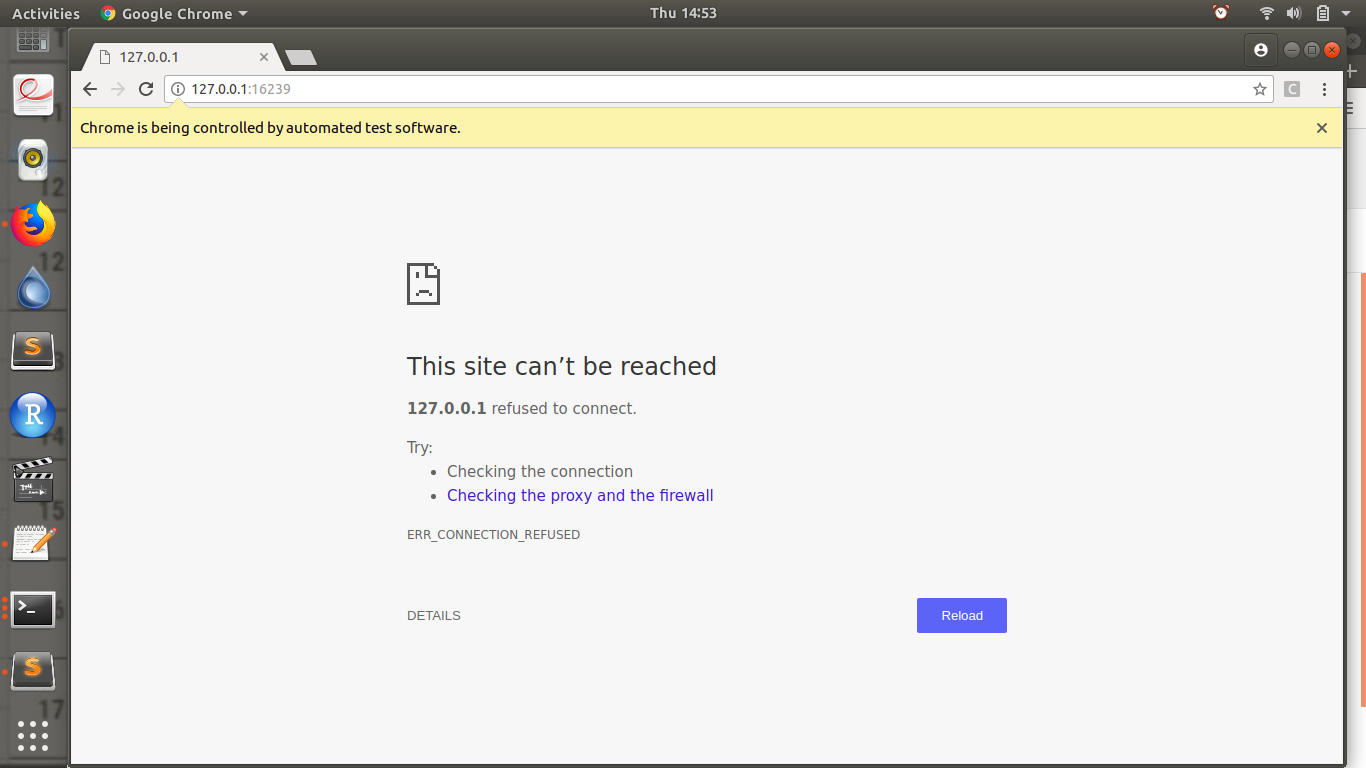The image size is (1366, 768).
Task: Open a new tab
Action: click(301, 58)
